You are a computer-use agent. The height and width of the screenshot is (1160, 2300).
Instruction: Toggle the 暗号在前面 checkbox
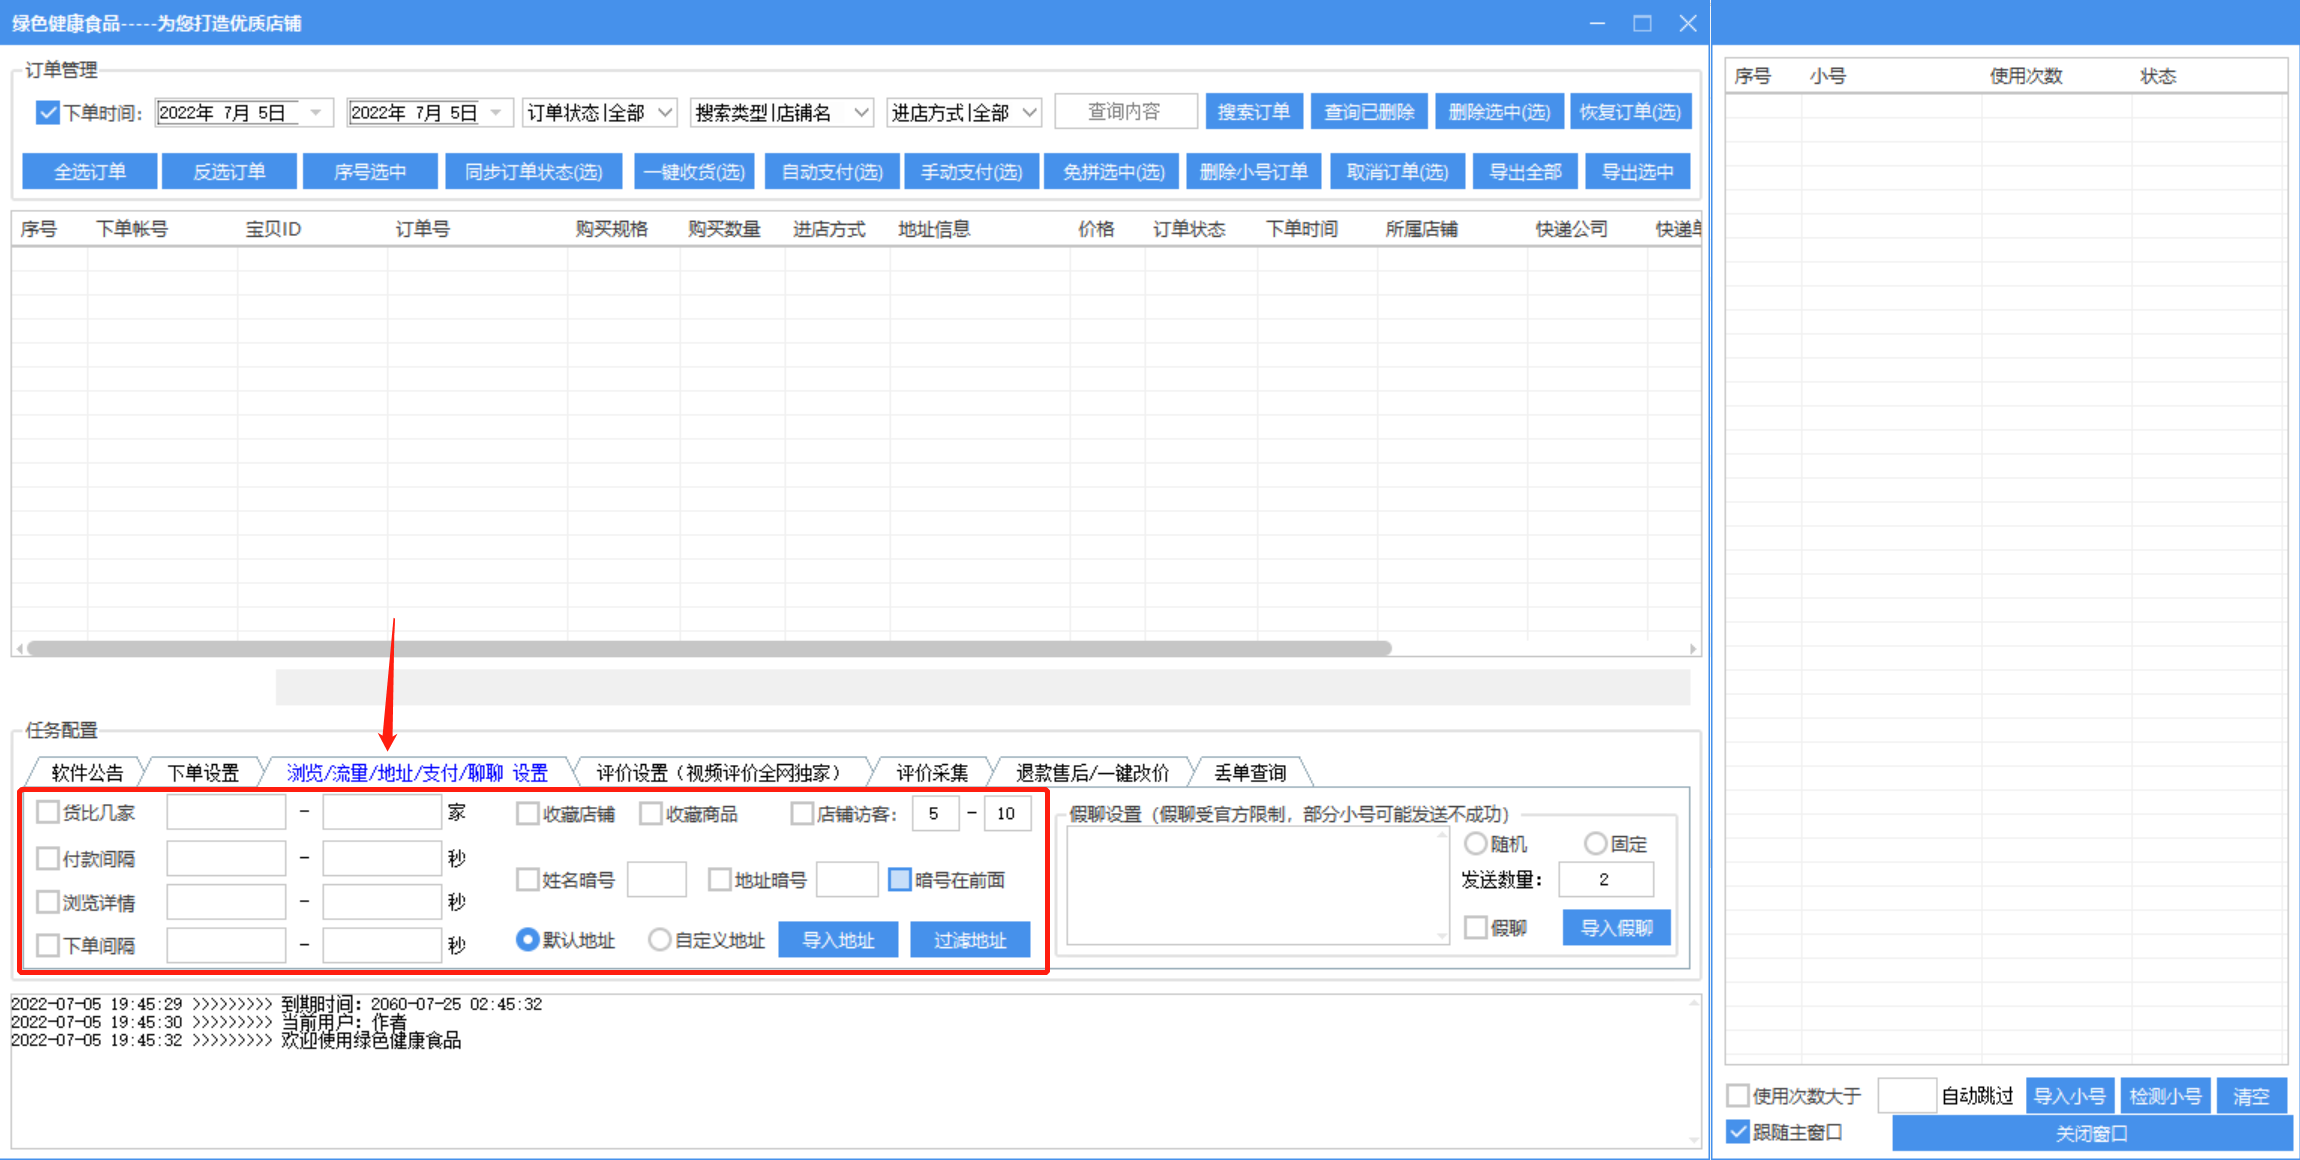pos(900,880)
